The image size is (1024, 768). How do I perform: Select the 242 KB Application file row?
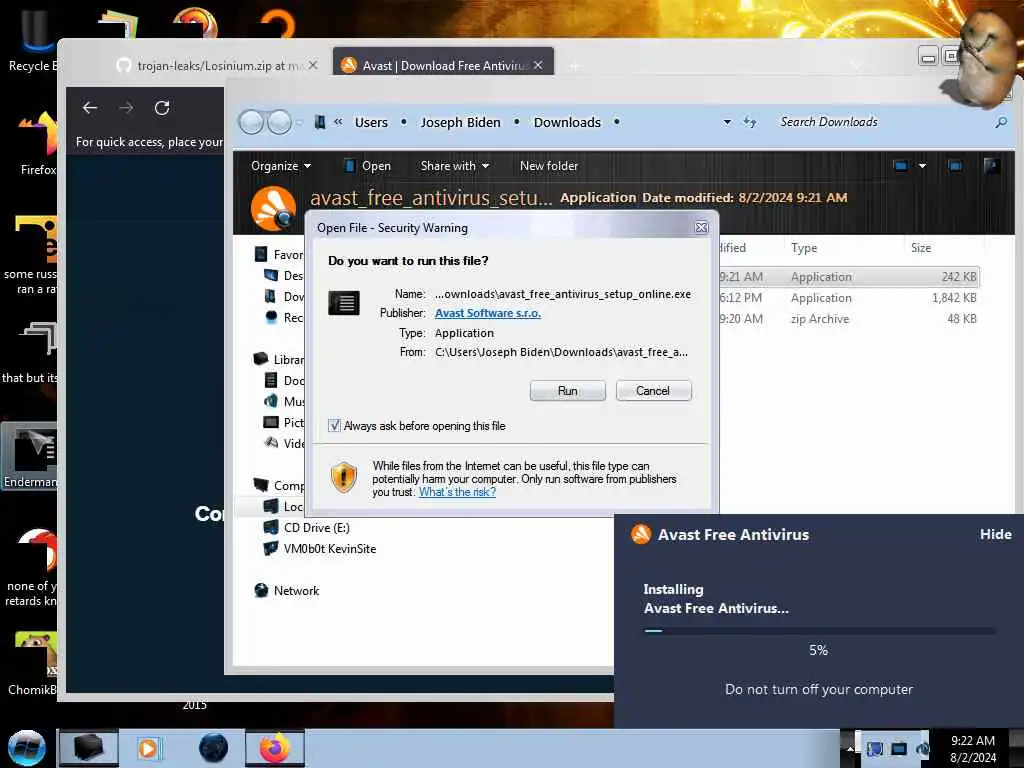(848, 277)
